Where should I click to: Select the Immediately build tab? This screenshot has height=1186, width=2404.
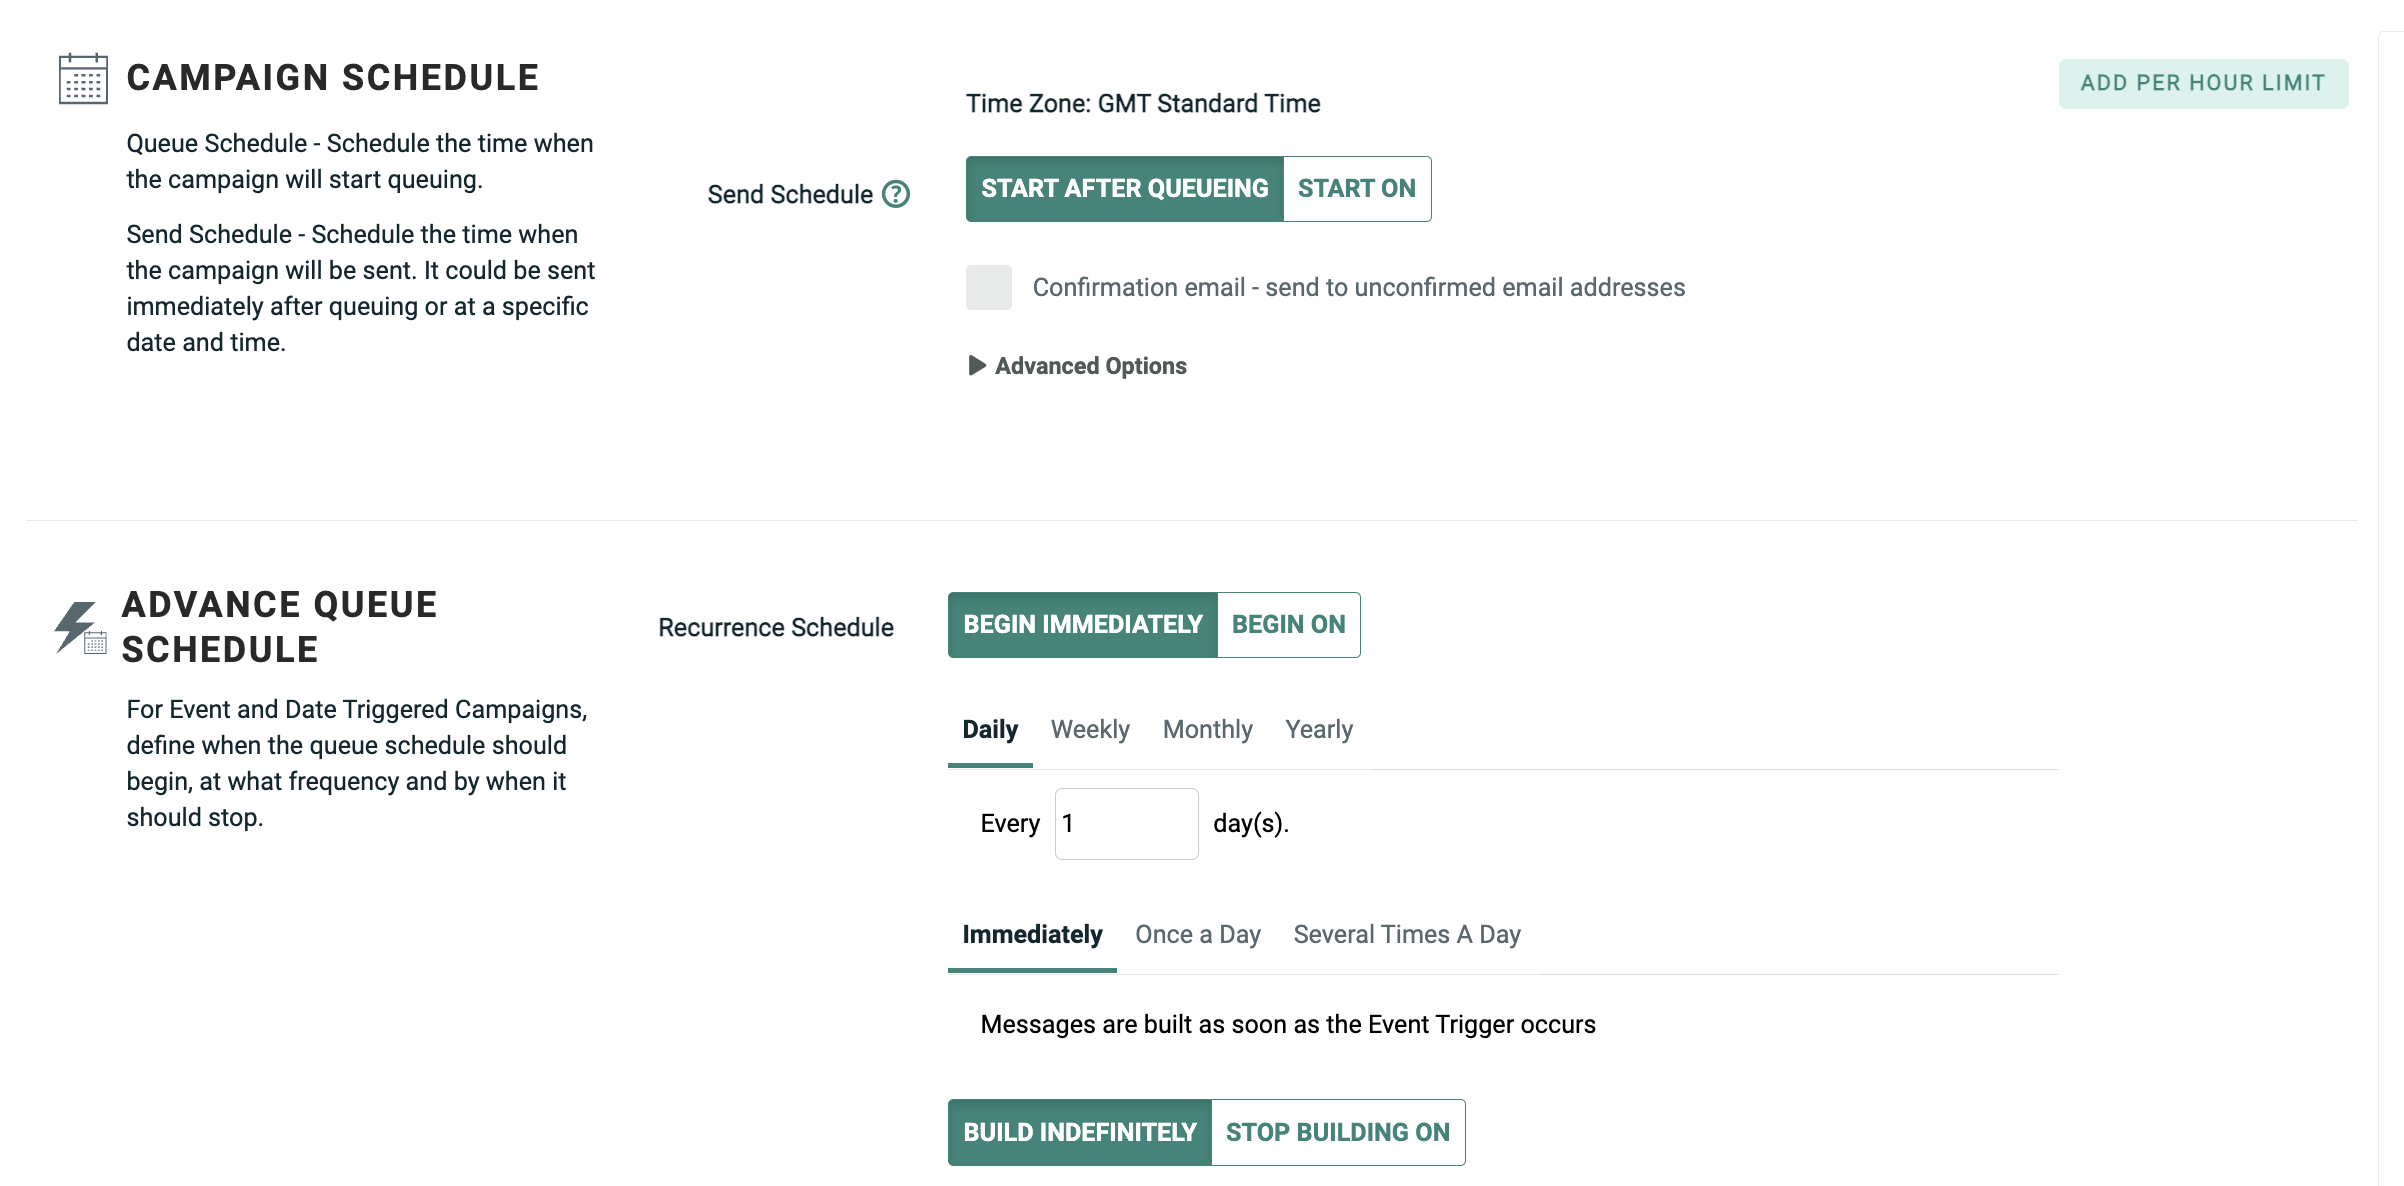click(x=1032, y=935)
